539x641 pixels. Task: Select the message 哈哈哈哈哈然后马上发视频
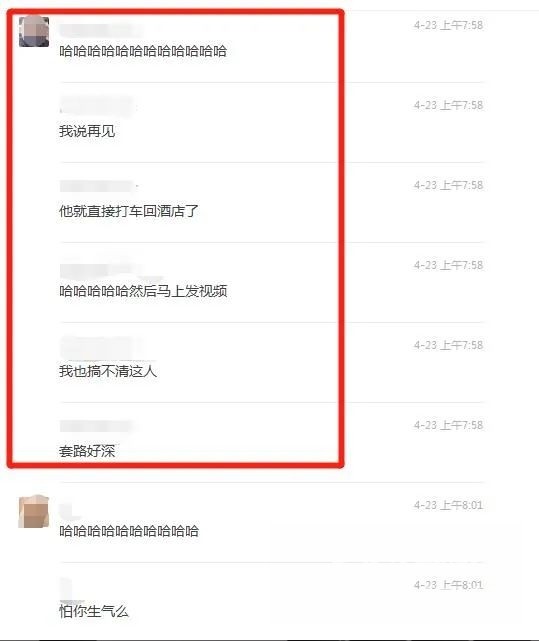tap(143, 291)
